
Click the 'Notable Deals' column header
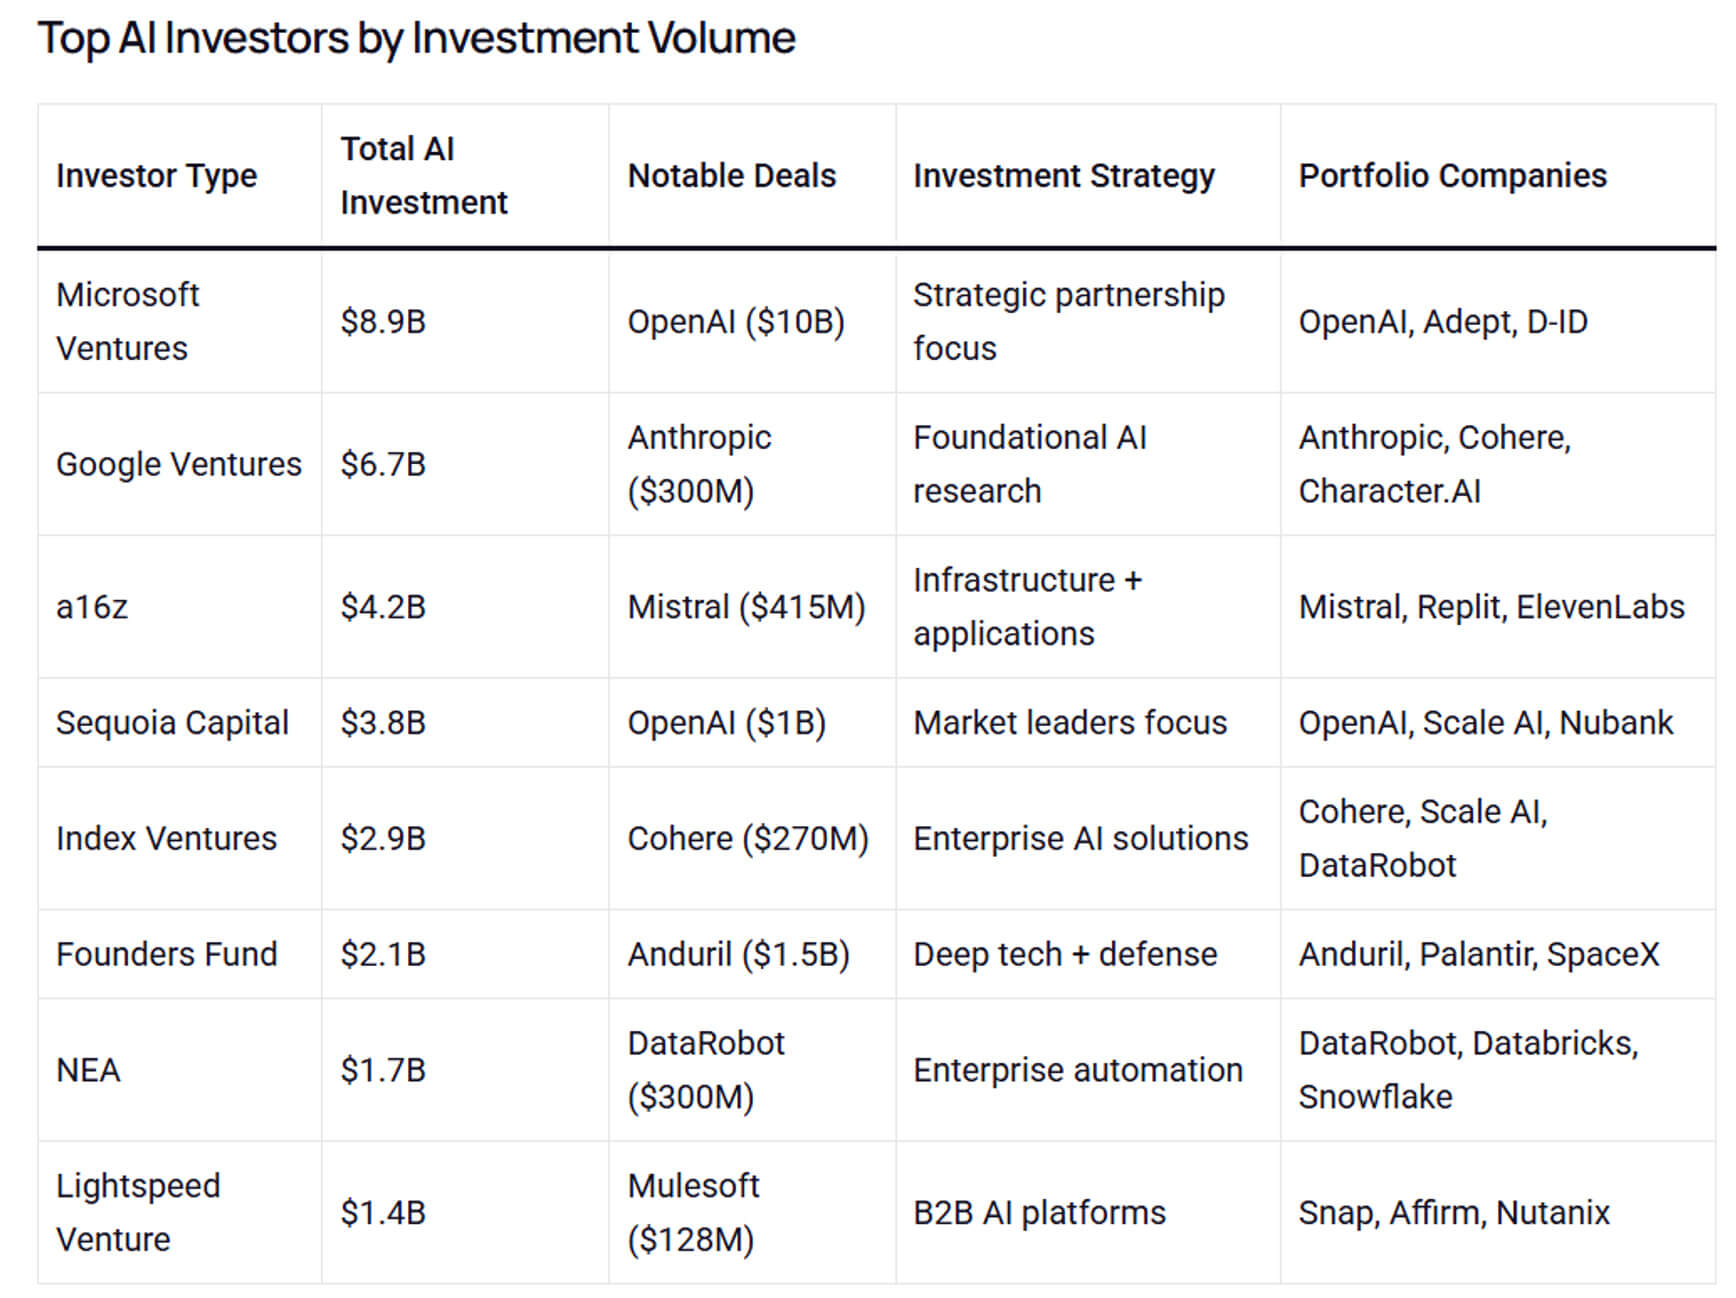coord(731,176)
